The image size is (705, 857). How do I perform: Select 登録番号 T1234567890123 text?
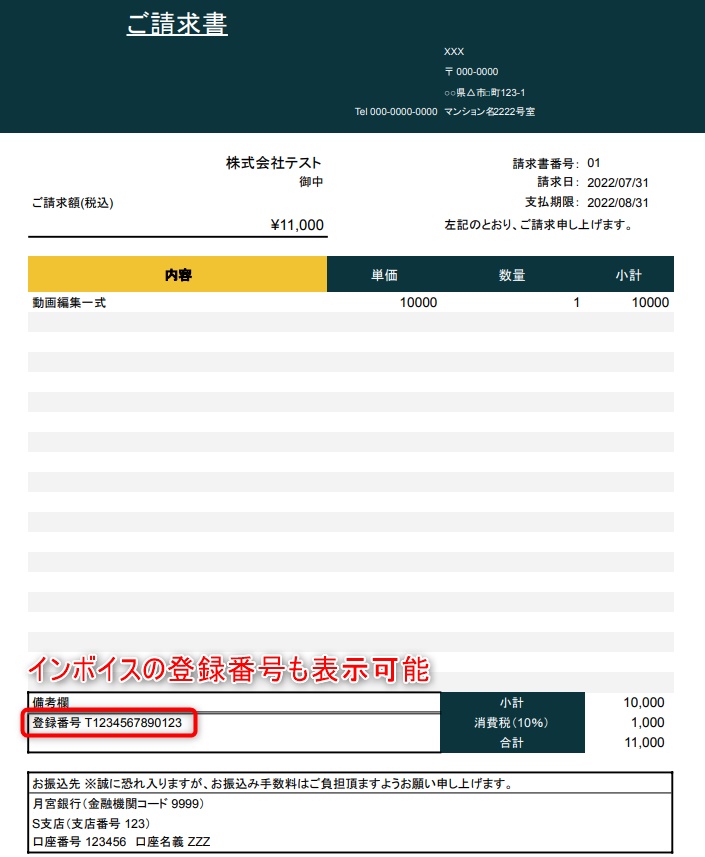pos(107,723)
